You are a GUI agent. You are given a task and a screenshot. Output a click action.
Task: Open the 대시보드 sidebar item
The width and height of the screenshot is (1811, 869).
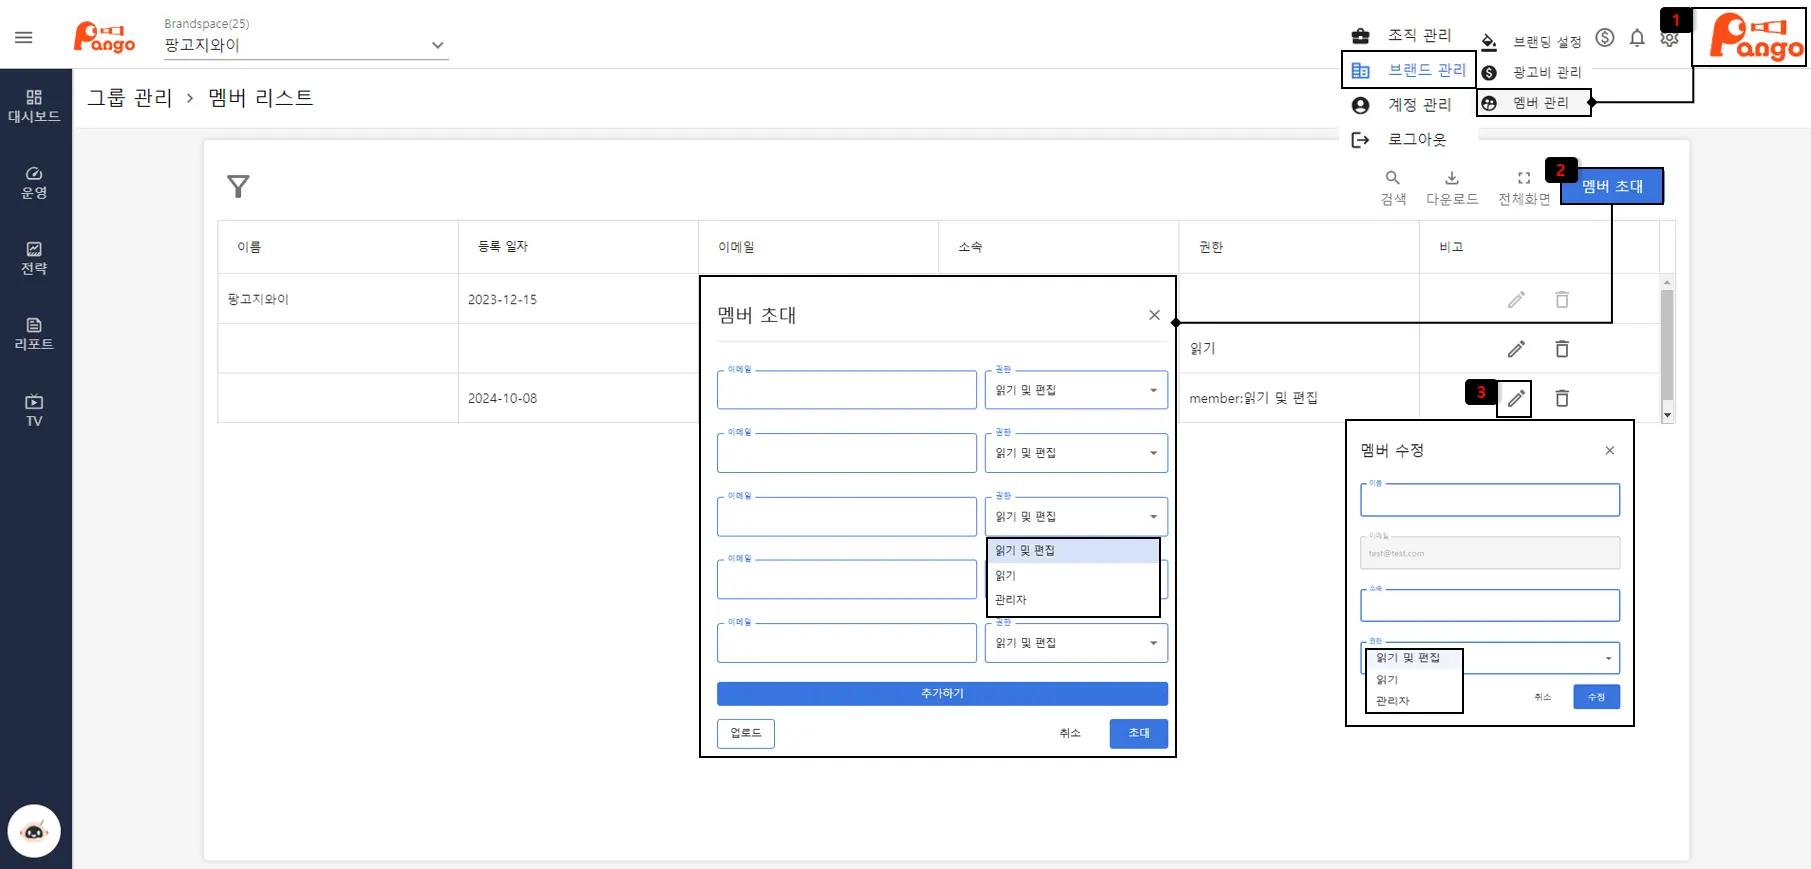click(34, 105)
